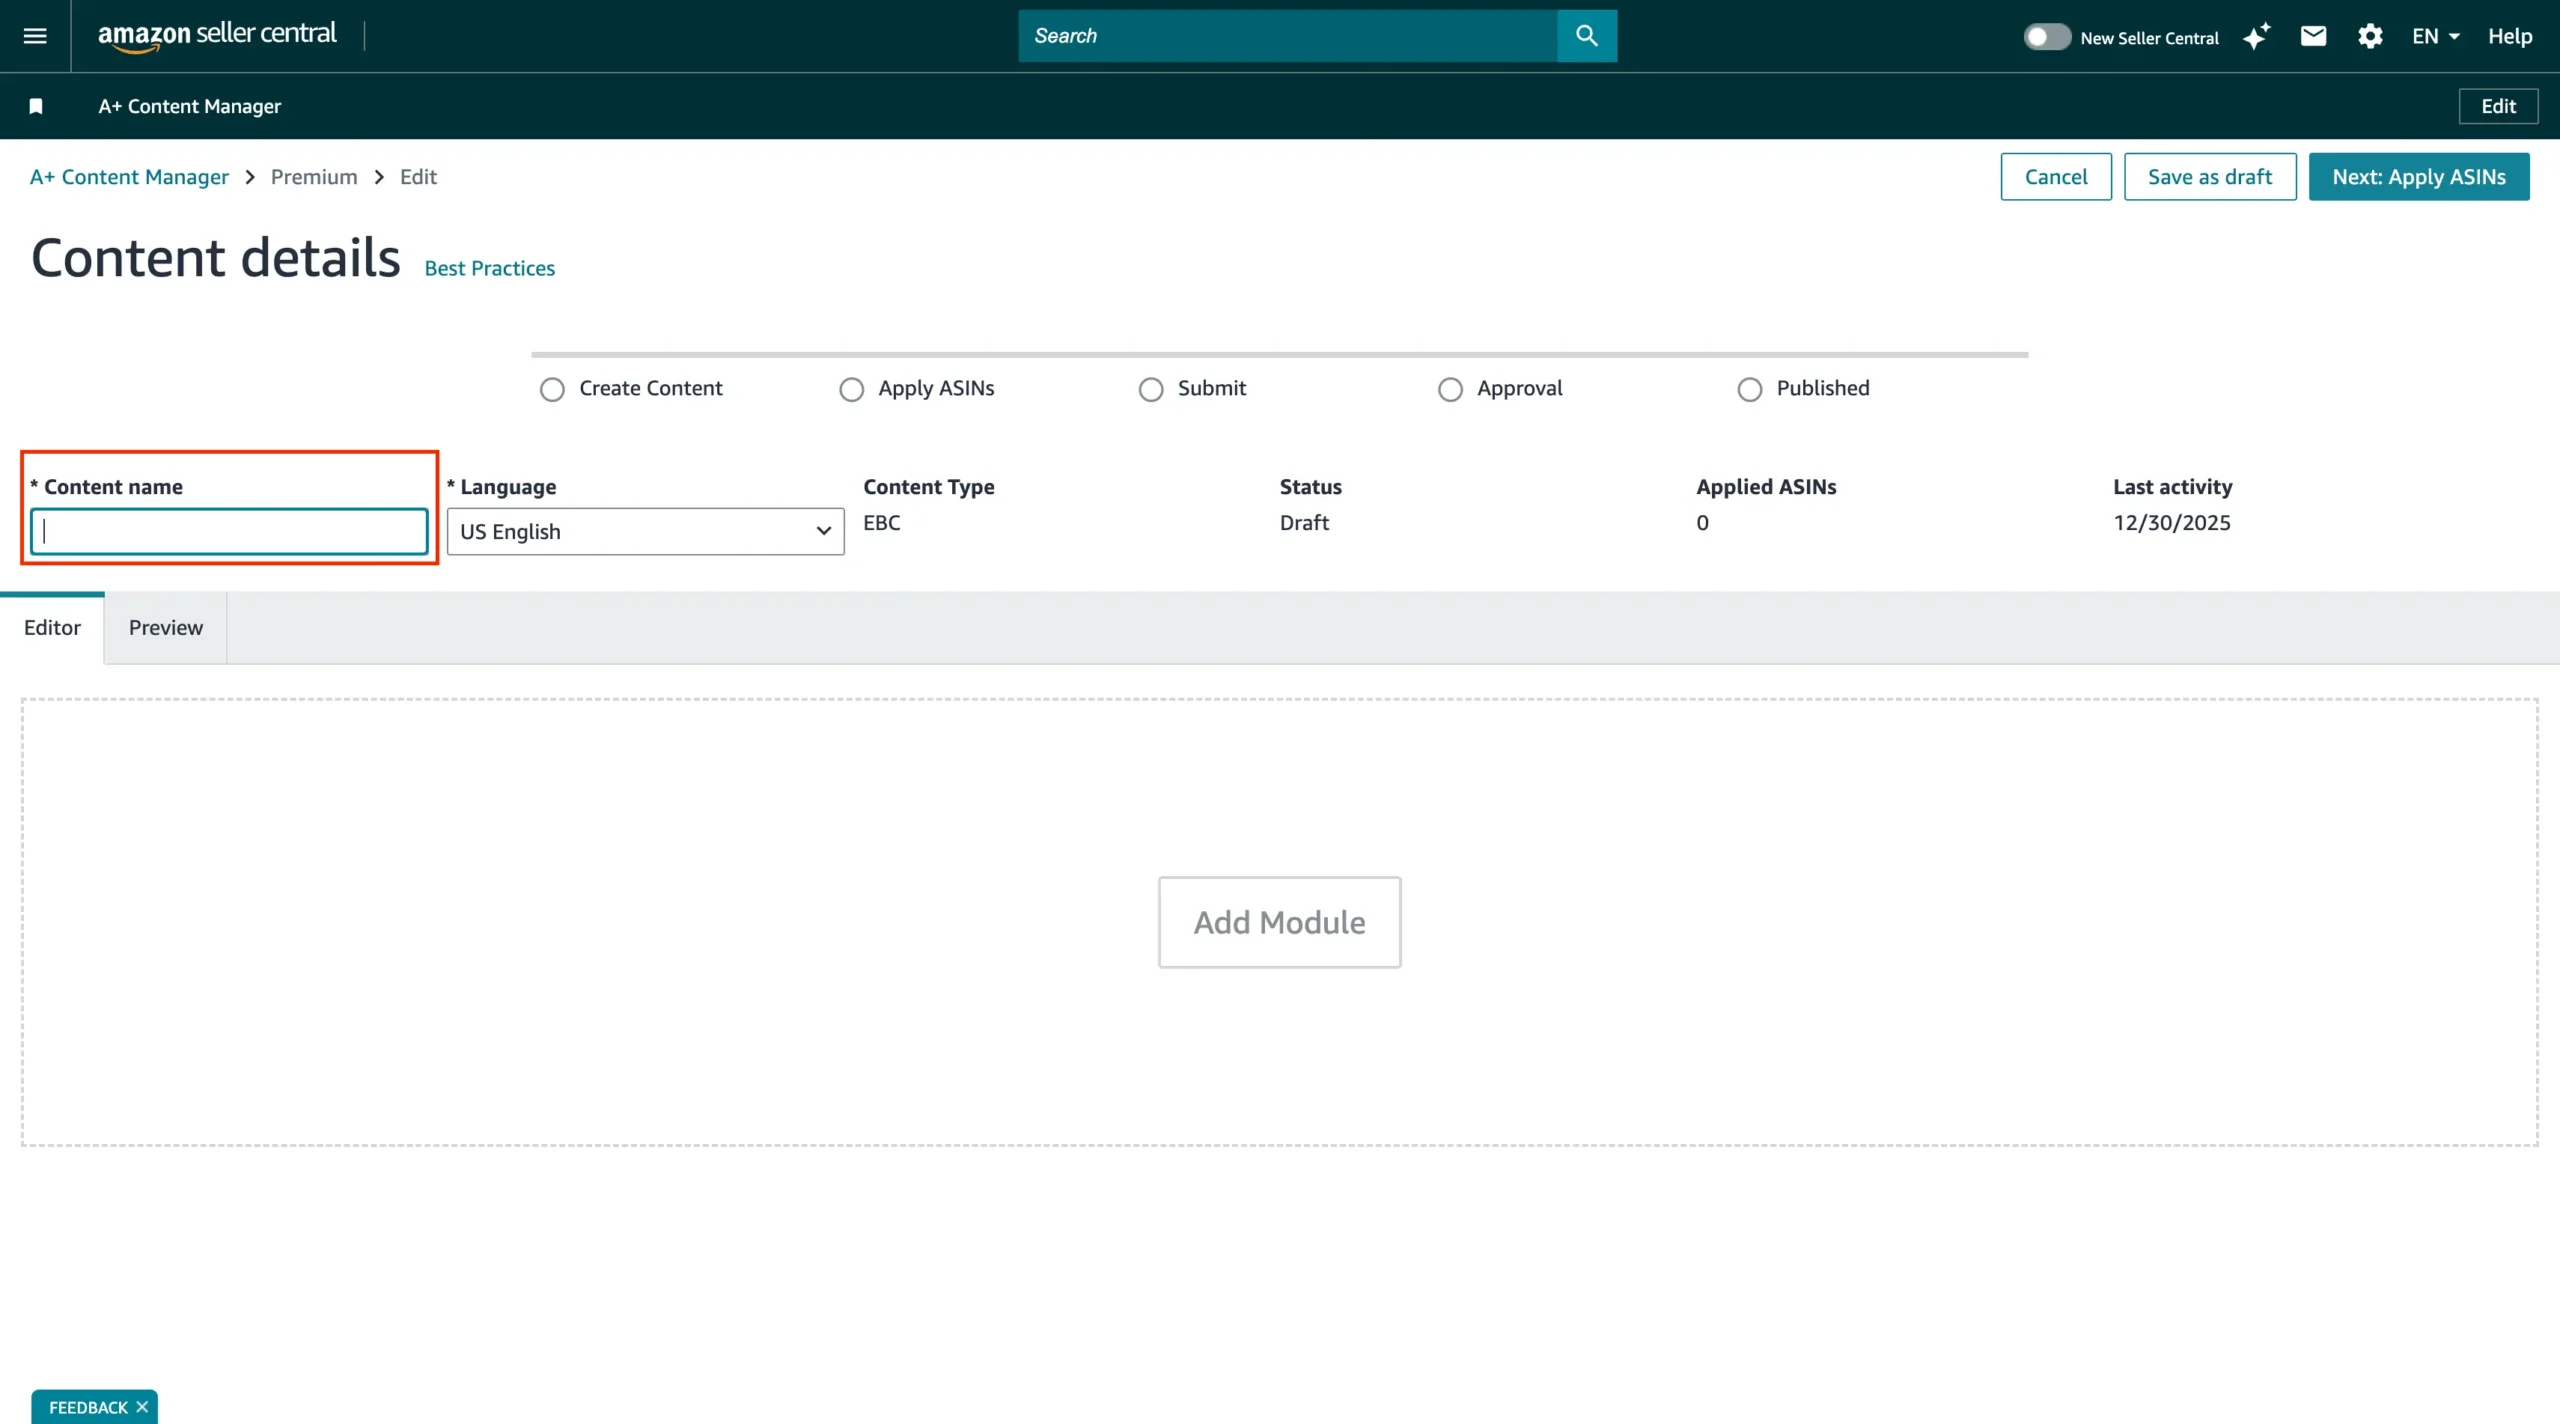Image resolution: width=2560 pixels, height=1424 pixels.
Task: Open the sparkle AI assistant icon
Action: (2256, 37)
